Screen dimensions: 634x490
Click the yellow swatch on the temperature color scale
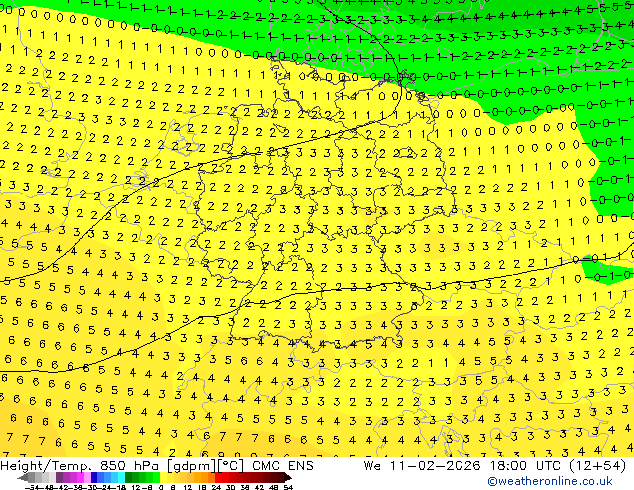(x=163, y=478)
